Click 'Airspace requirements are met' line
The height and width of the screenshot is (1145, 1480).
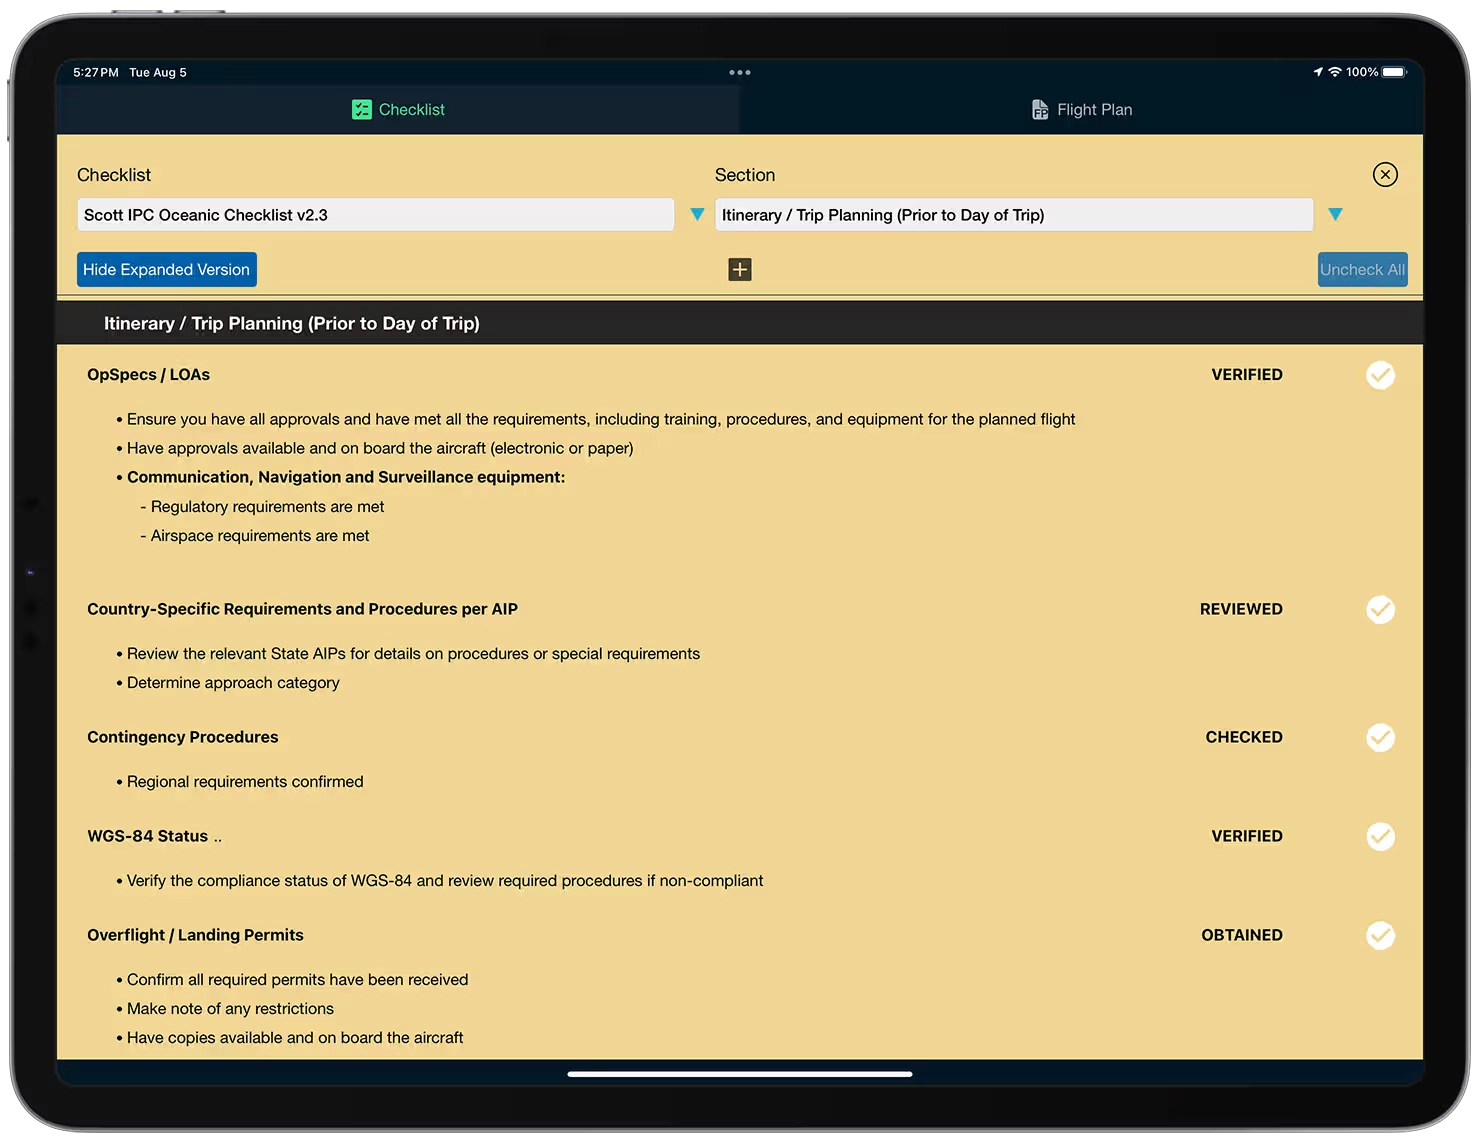pos(255,536)
